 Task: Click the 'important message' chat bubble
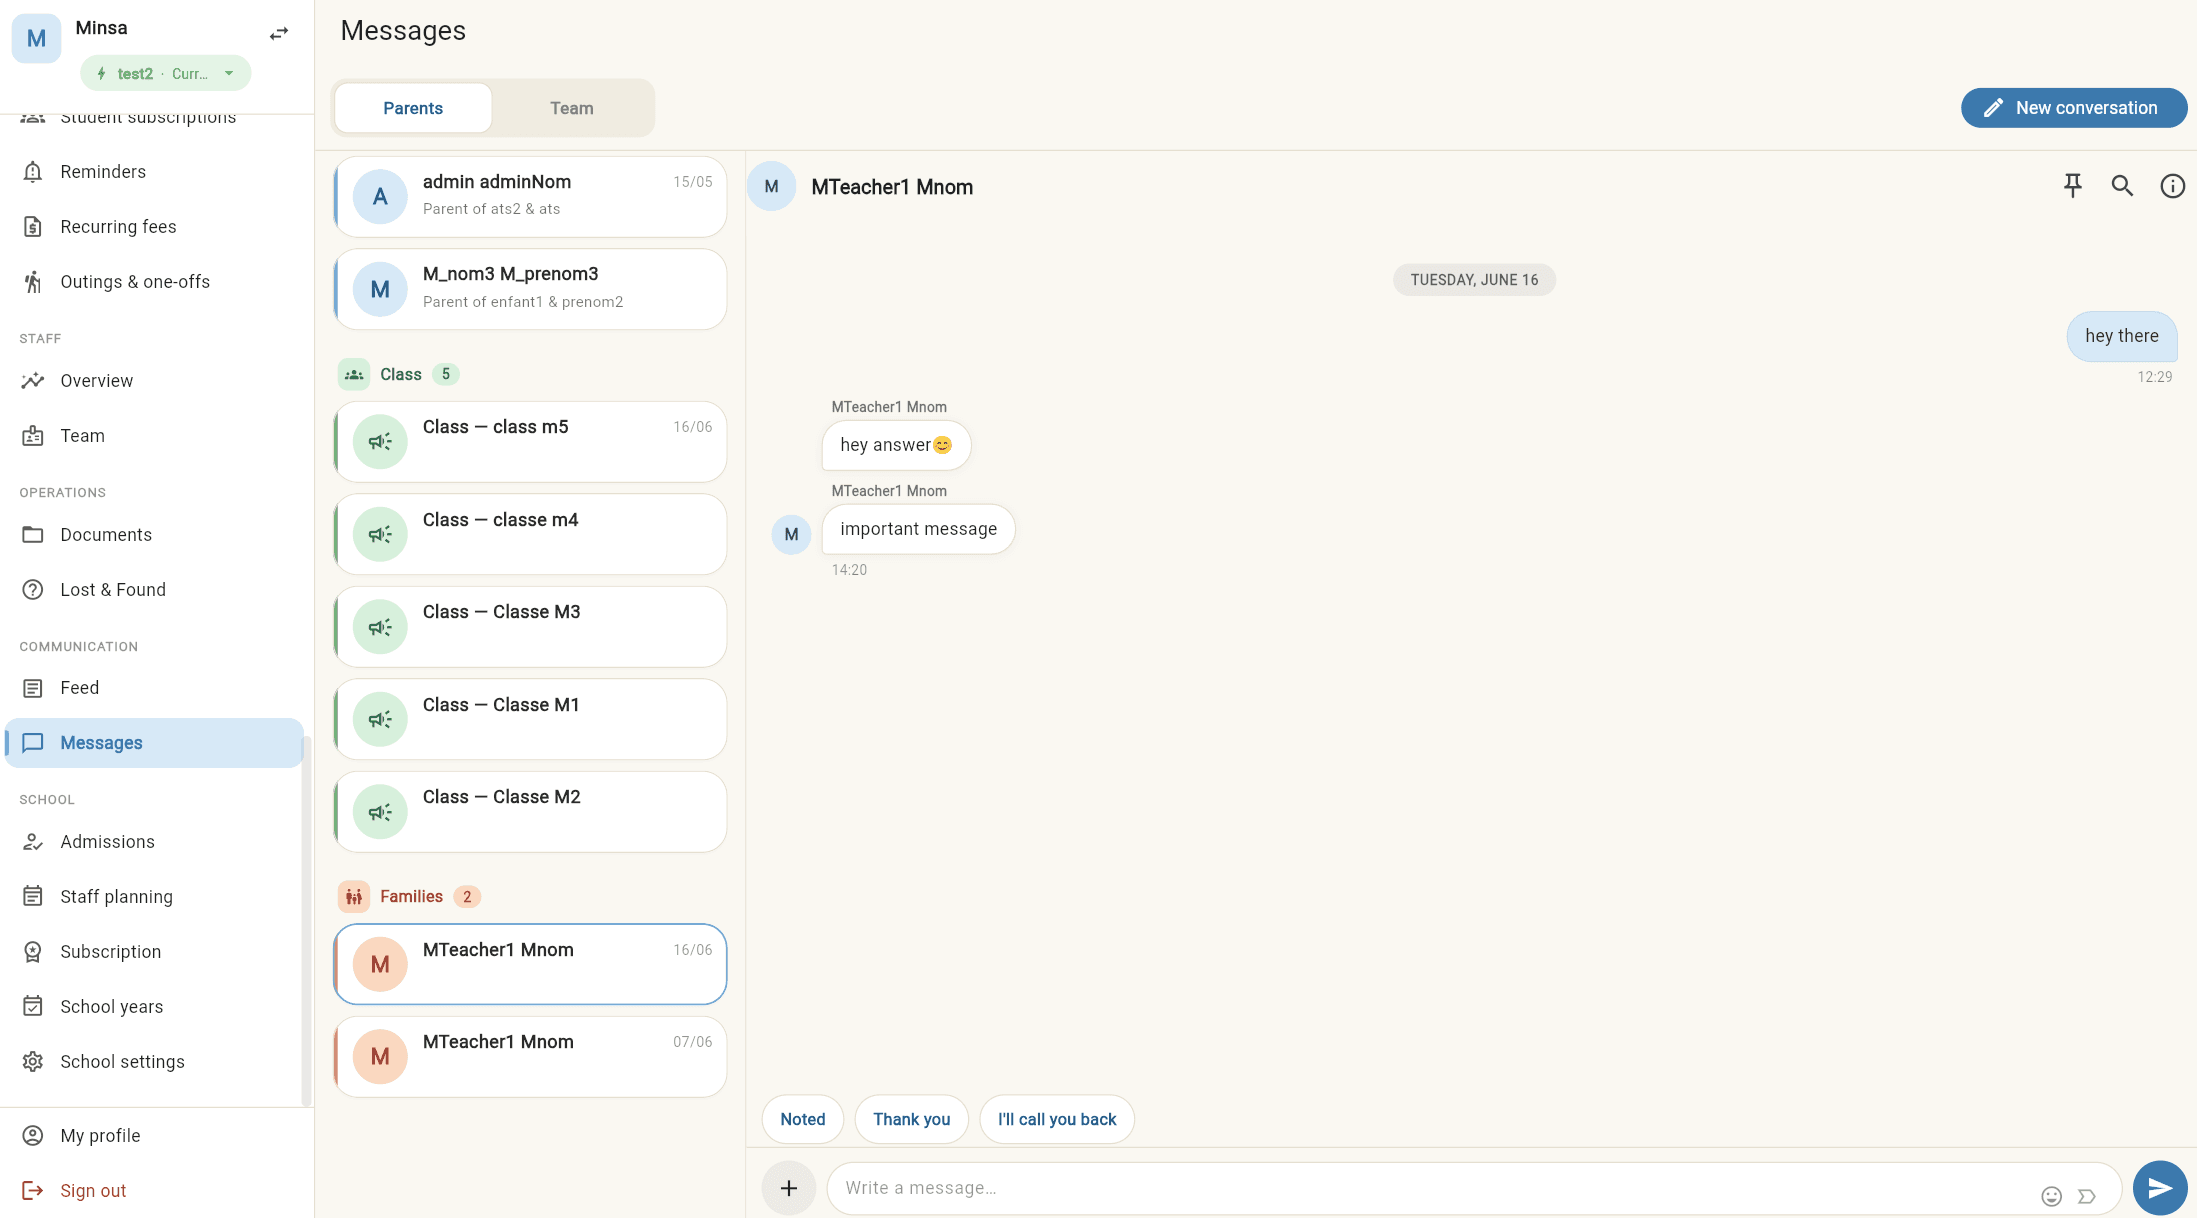coord(918,529)
